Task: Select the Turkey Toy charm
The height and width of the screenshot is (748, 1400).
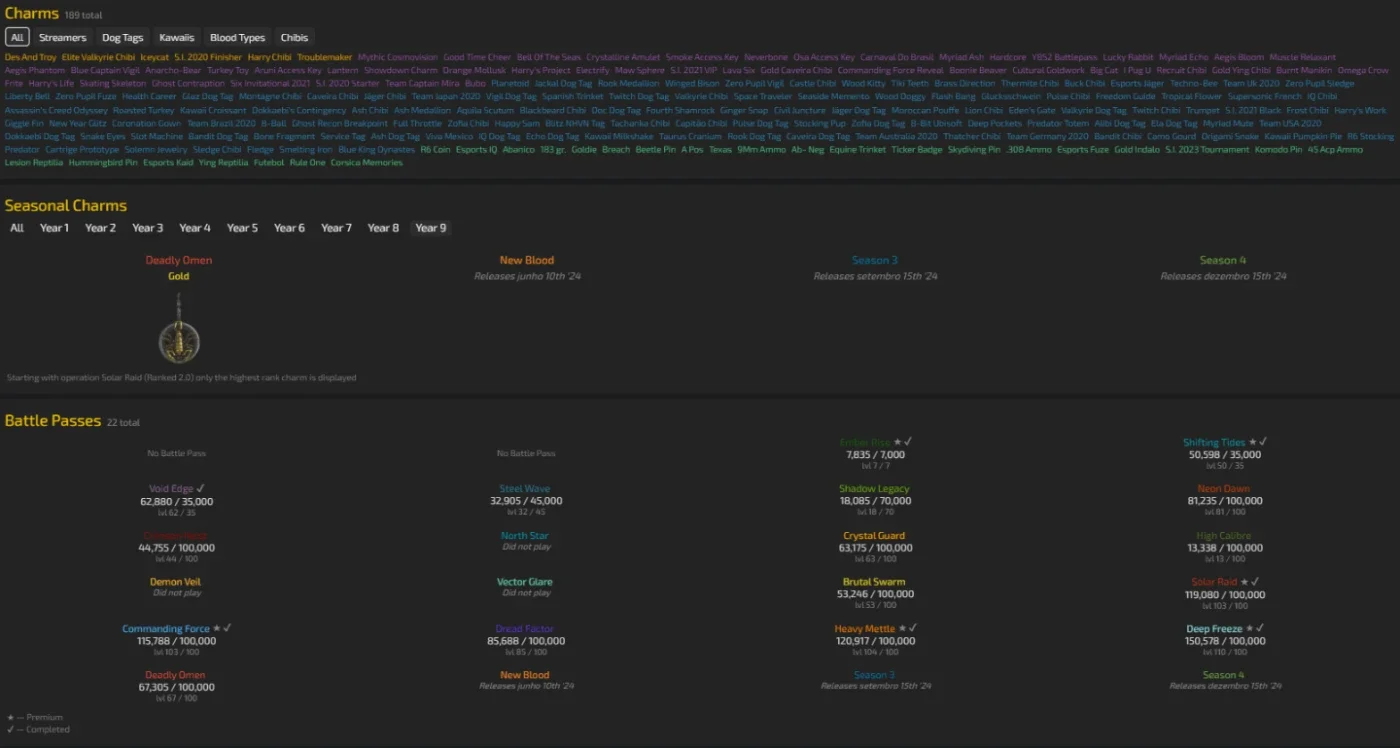Action: tap(228, 70)
